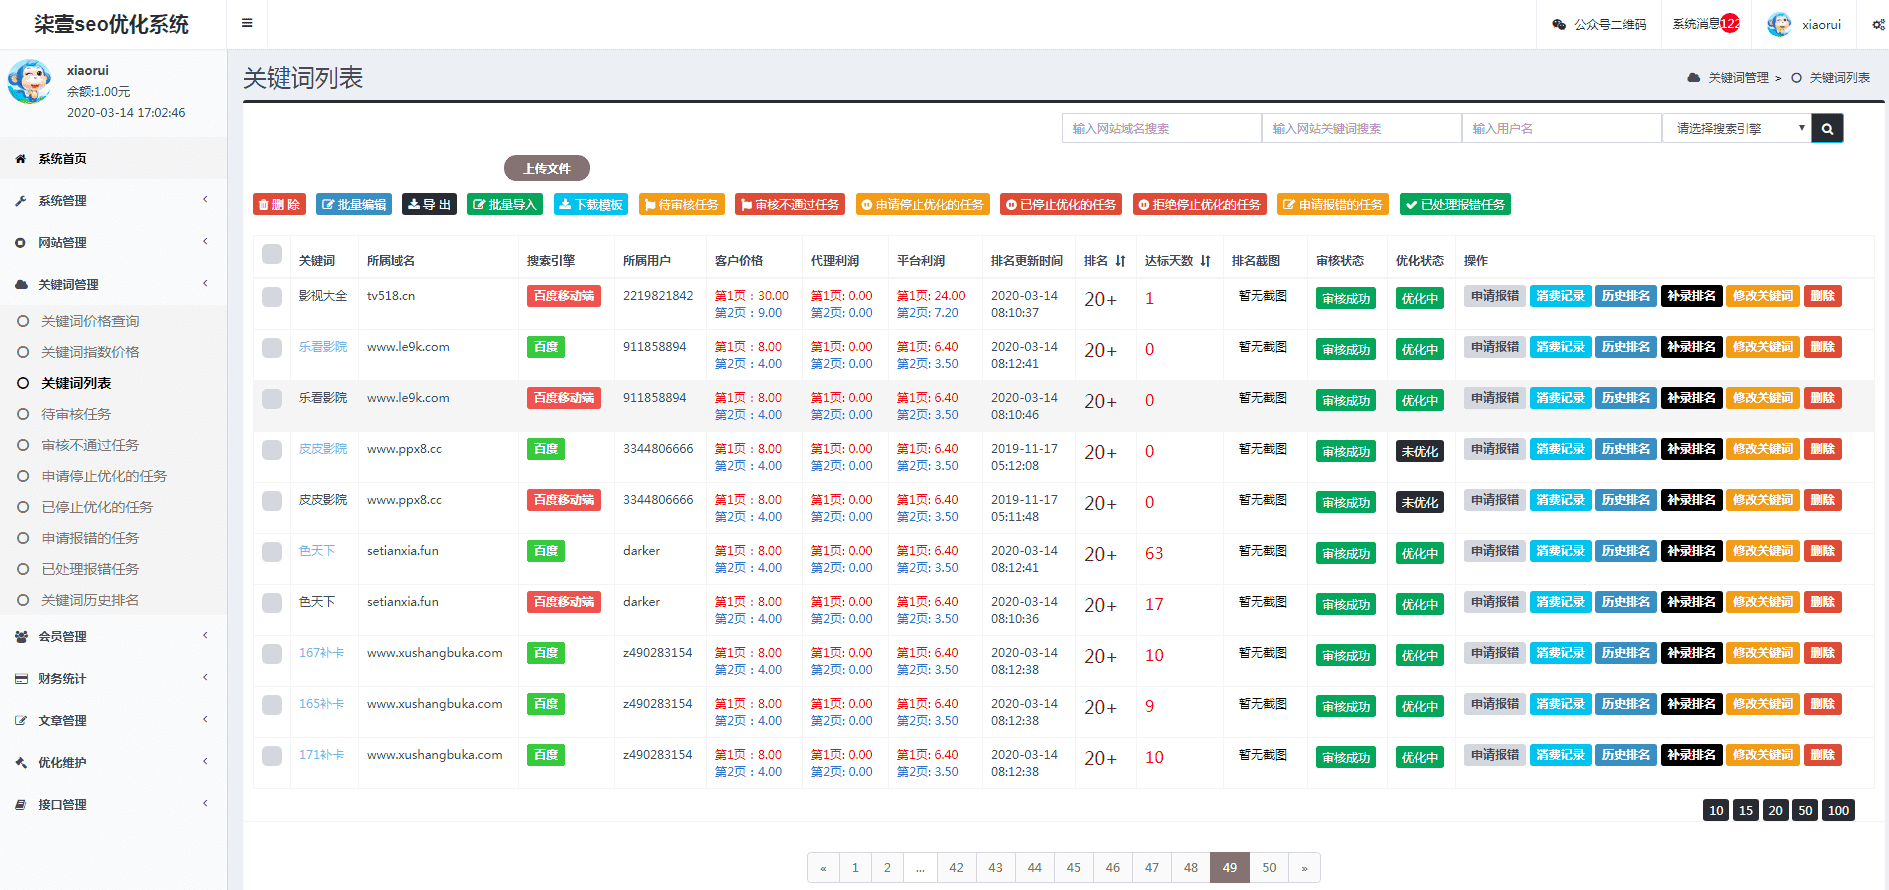This screenshot has width=1889, height=890.
Task: Open the 请选择搜索引擎 dropdown
Action: (1737, 128)
